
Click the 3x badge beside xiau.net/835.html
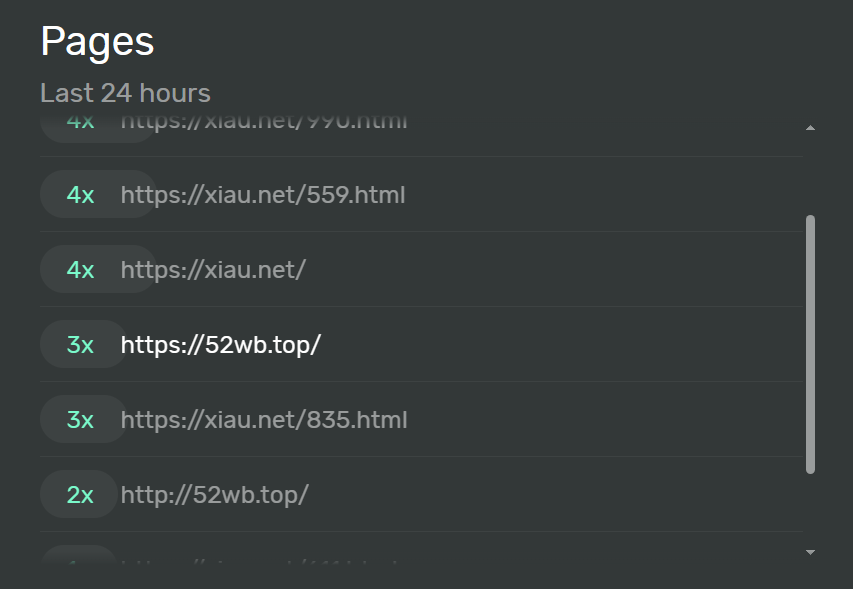[x=81, y=420]
